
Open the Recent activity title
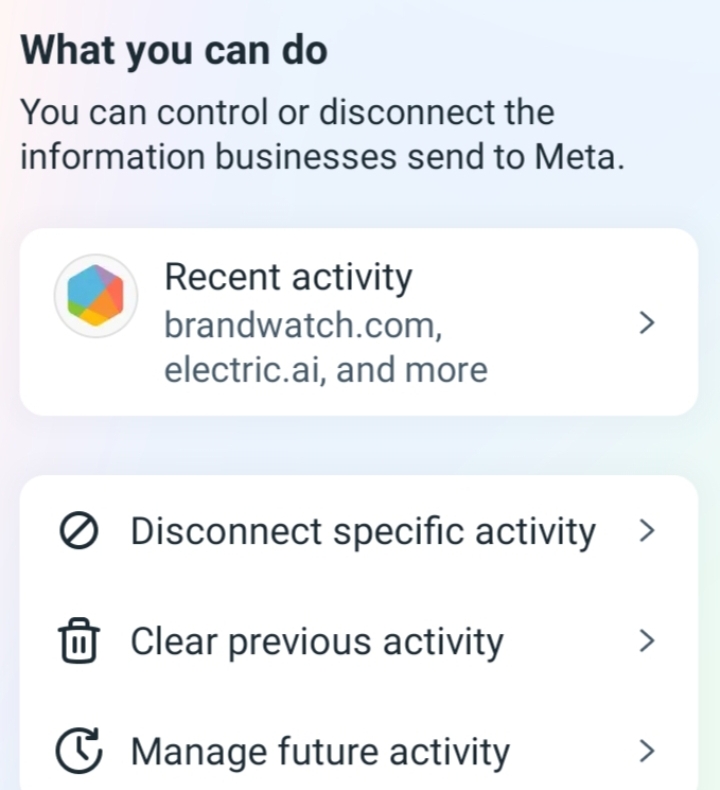click(288, 277)
